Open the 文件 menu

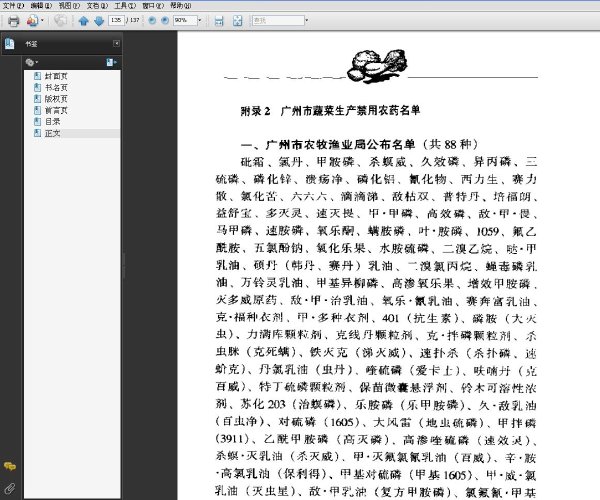pos(13,5)
